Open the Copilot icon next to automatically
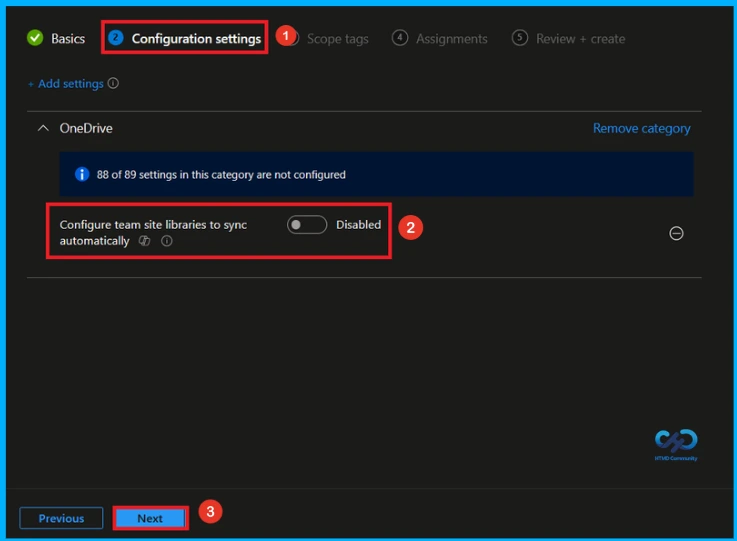Viewport: 737px width, 541px height. [144, 241]
